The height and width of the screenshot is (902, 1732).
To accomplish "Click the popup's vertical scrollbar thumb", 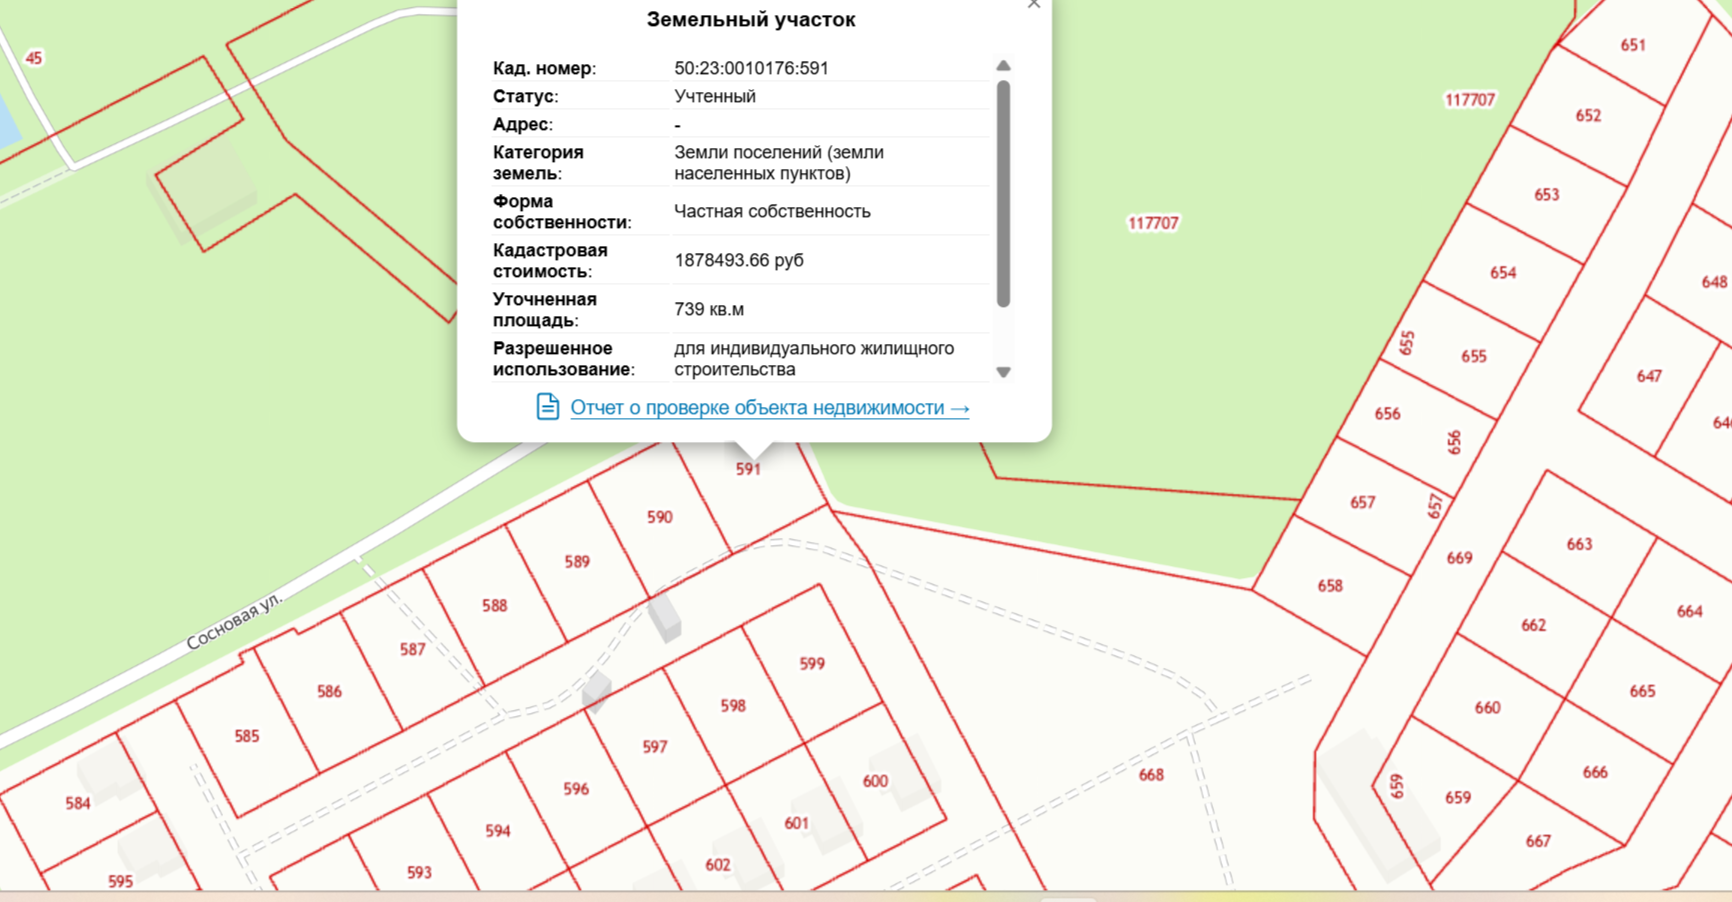I will (1003, 193).
